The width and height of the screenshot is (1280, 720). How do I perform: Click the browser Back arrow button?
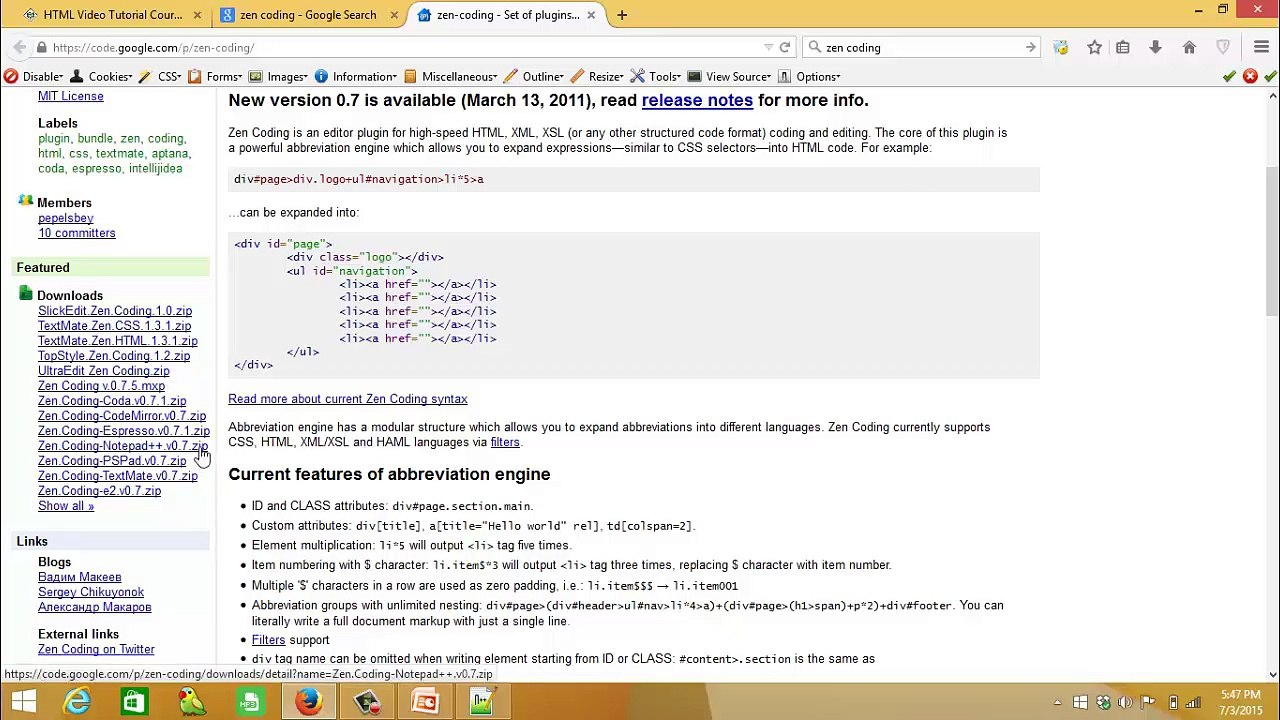19,47
